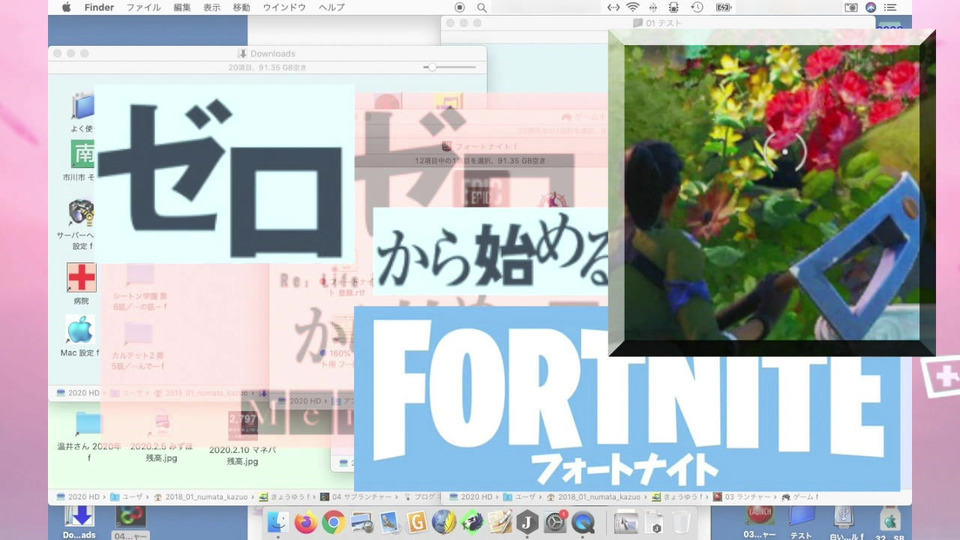Open the 市川市 green 南 icon item
960x540 pixels.
coord(81,154)
